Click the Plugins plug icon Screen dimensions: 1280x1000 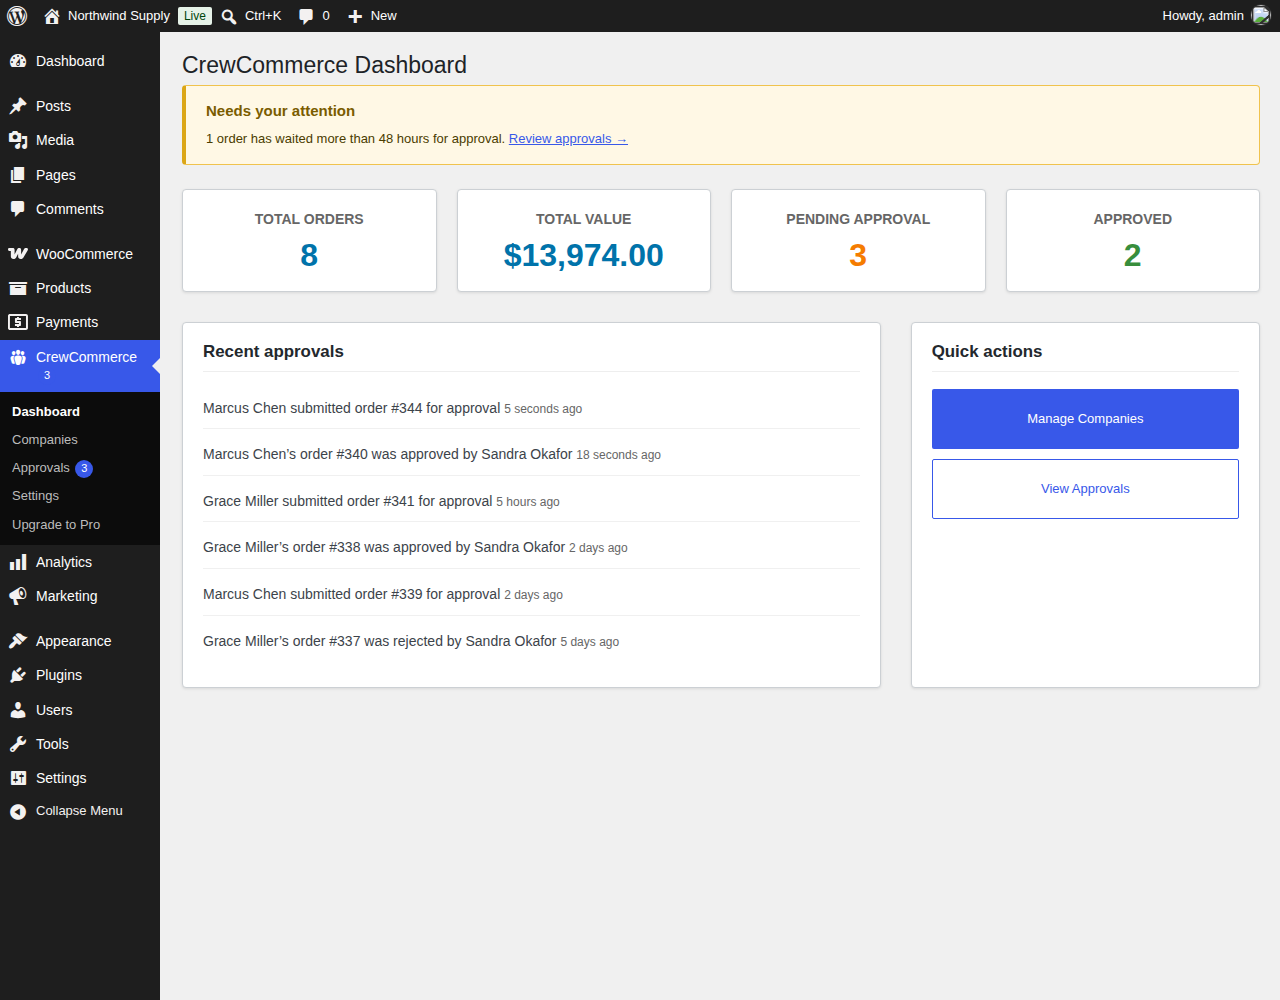18,675
